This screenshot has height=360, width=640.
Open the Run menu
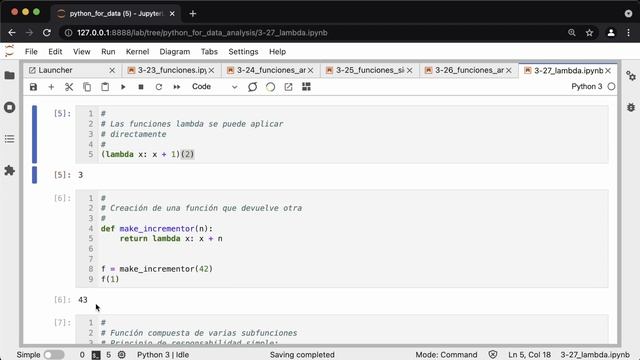pos(108,52)
